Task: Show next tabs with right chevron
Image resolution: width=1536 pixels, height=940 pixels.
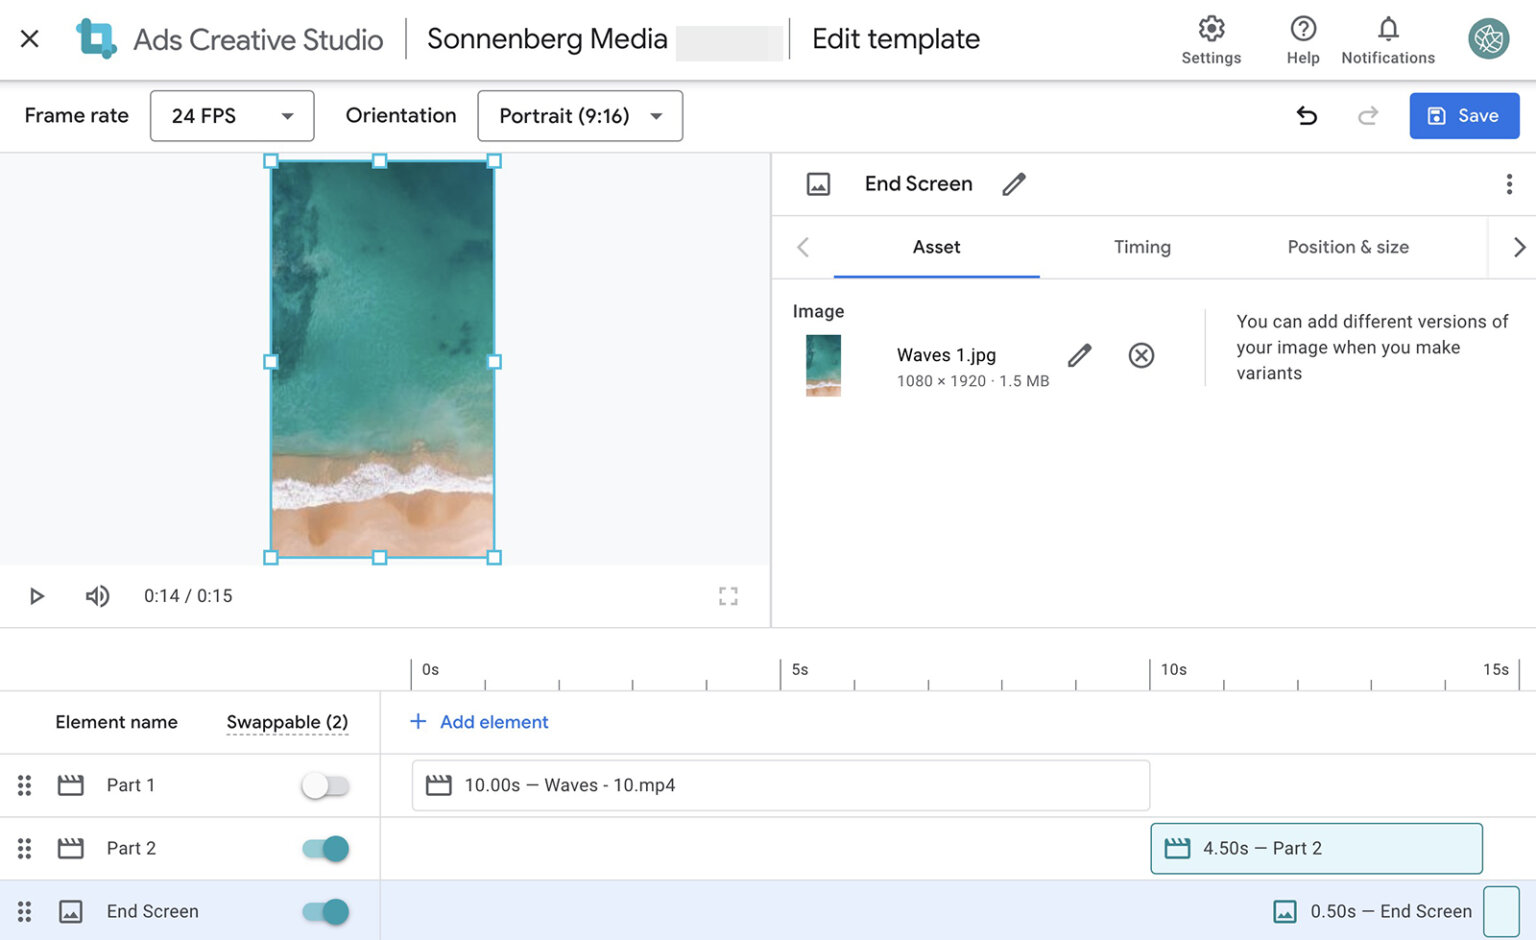Action: tap(1519, 247)
